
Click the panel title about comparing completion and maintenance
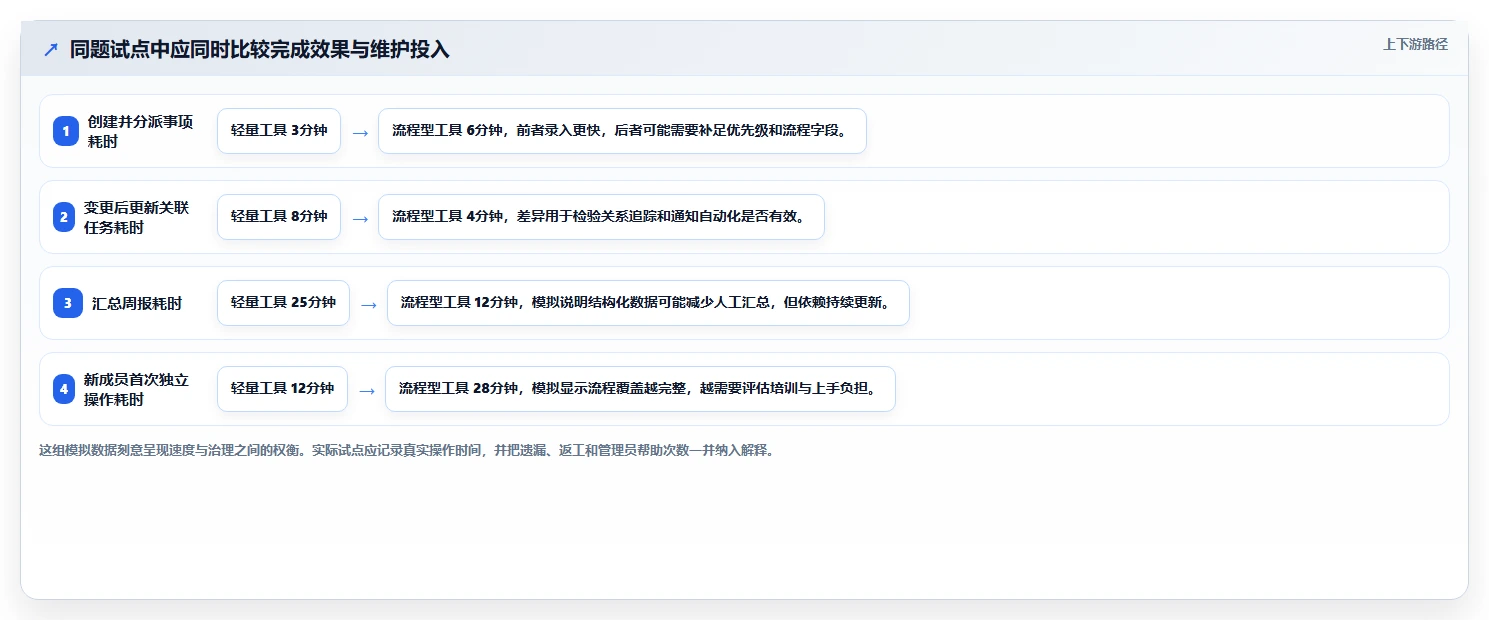[x=259, y=49]
